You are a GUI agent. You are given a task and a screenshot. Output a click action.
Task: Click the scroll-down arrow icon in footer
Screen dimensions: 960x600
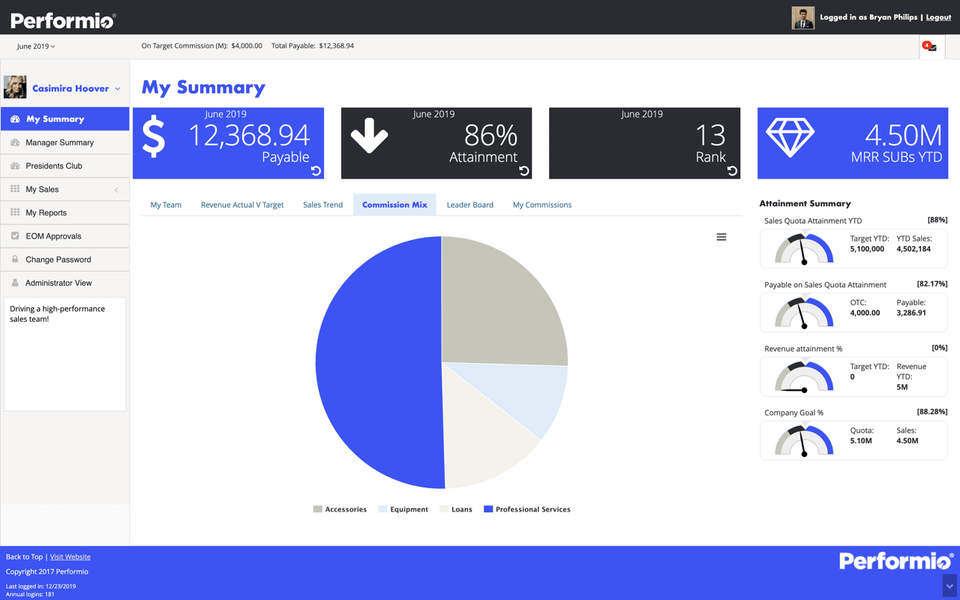click(949, 584)
